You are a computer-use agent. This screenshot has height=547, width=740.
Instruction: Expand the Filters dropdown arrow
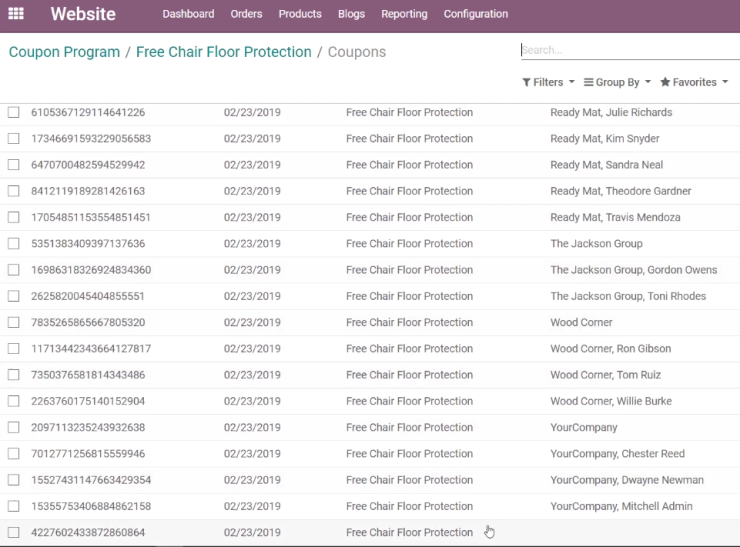(x=572, y=82)
